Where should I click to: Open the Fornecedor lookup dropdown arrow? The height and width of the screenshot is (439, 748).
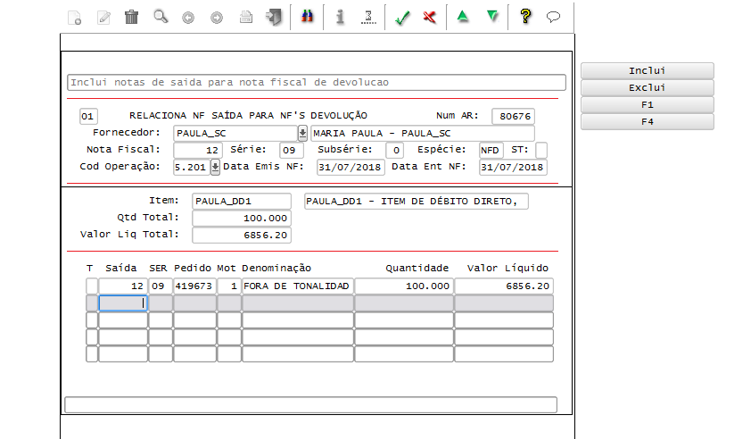tap(302, 133)
